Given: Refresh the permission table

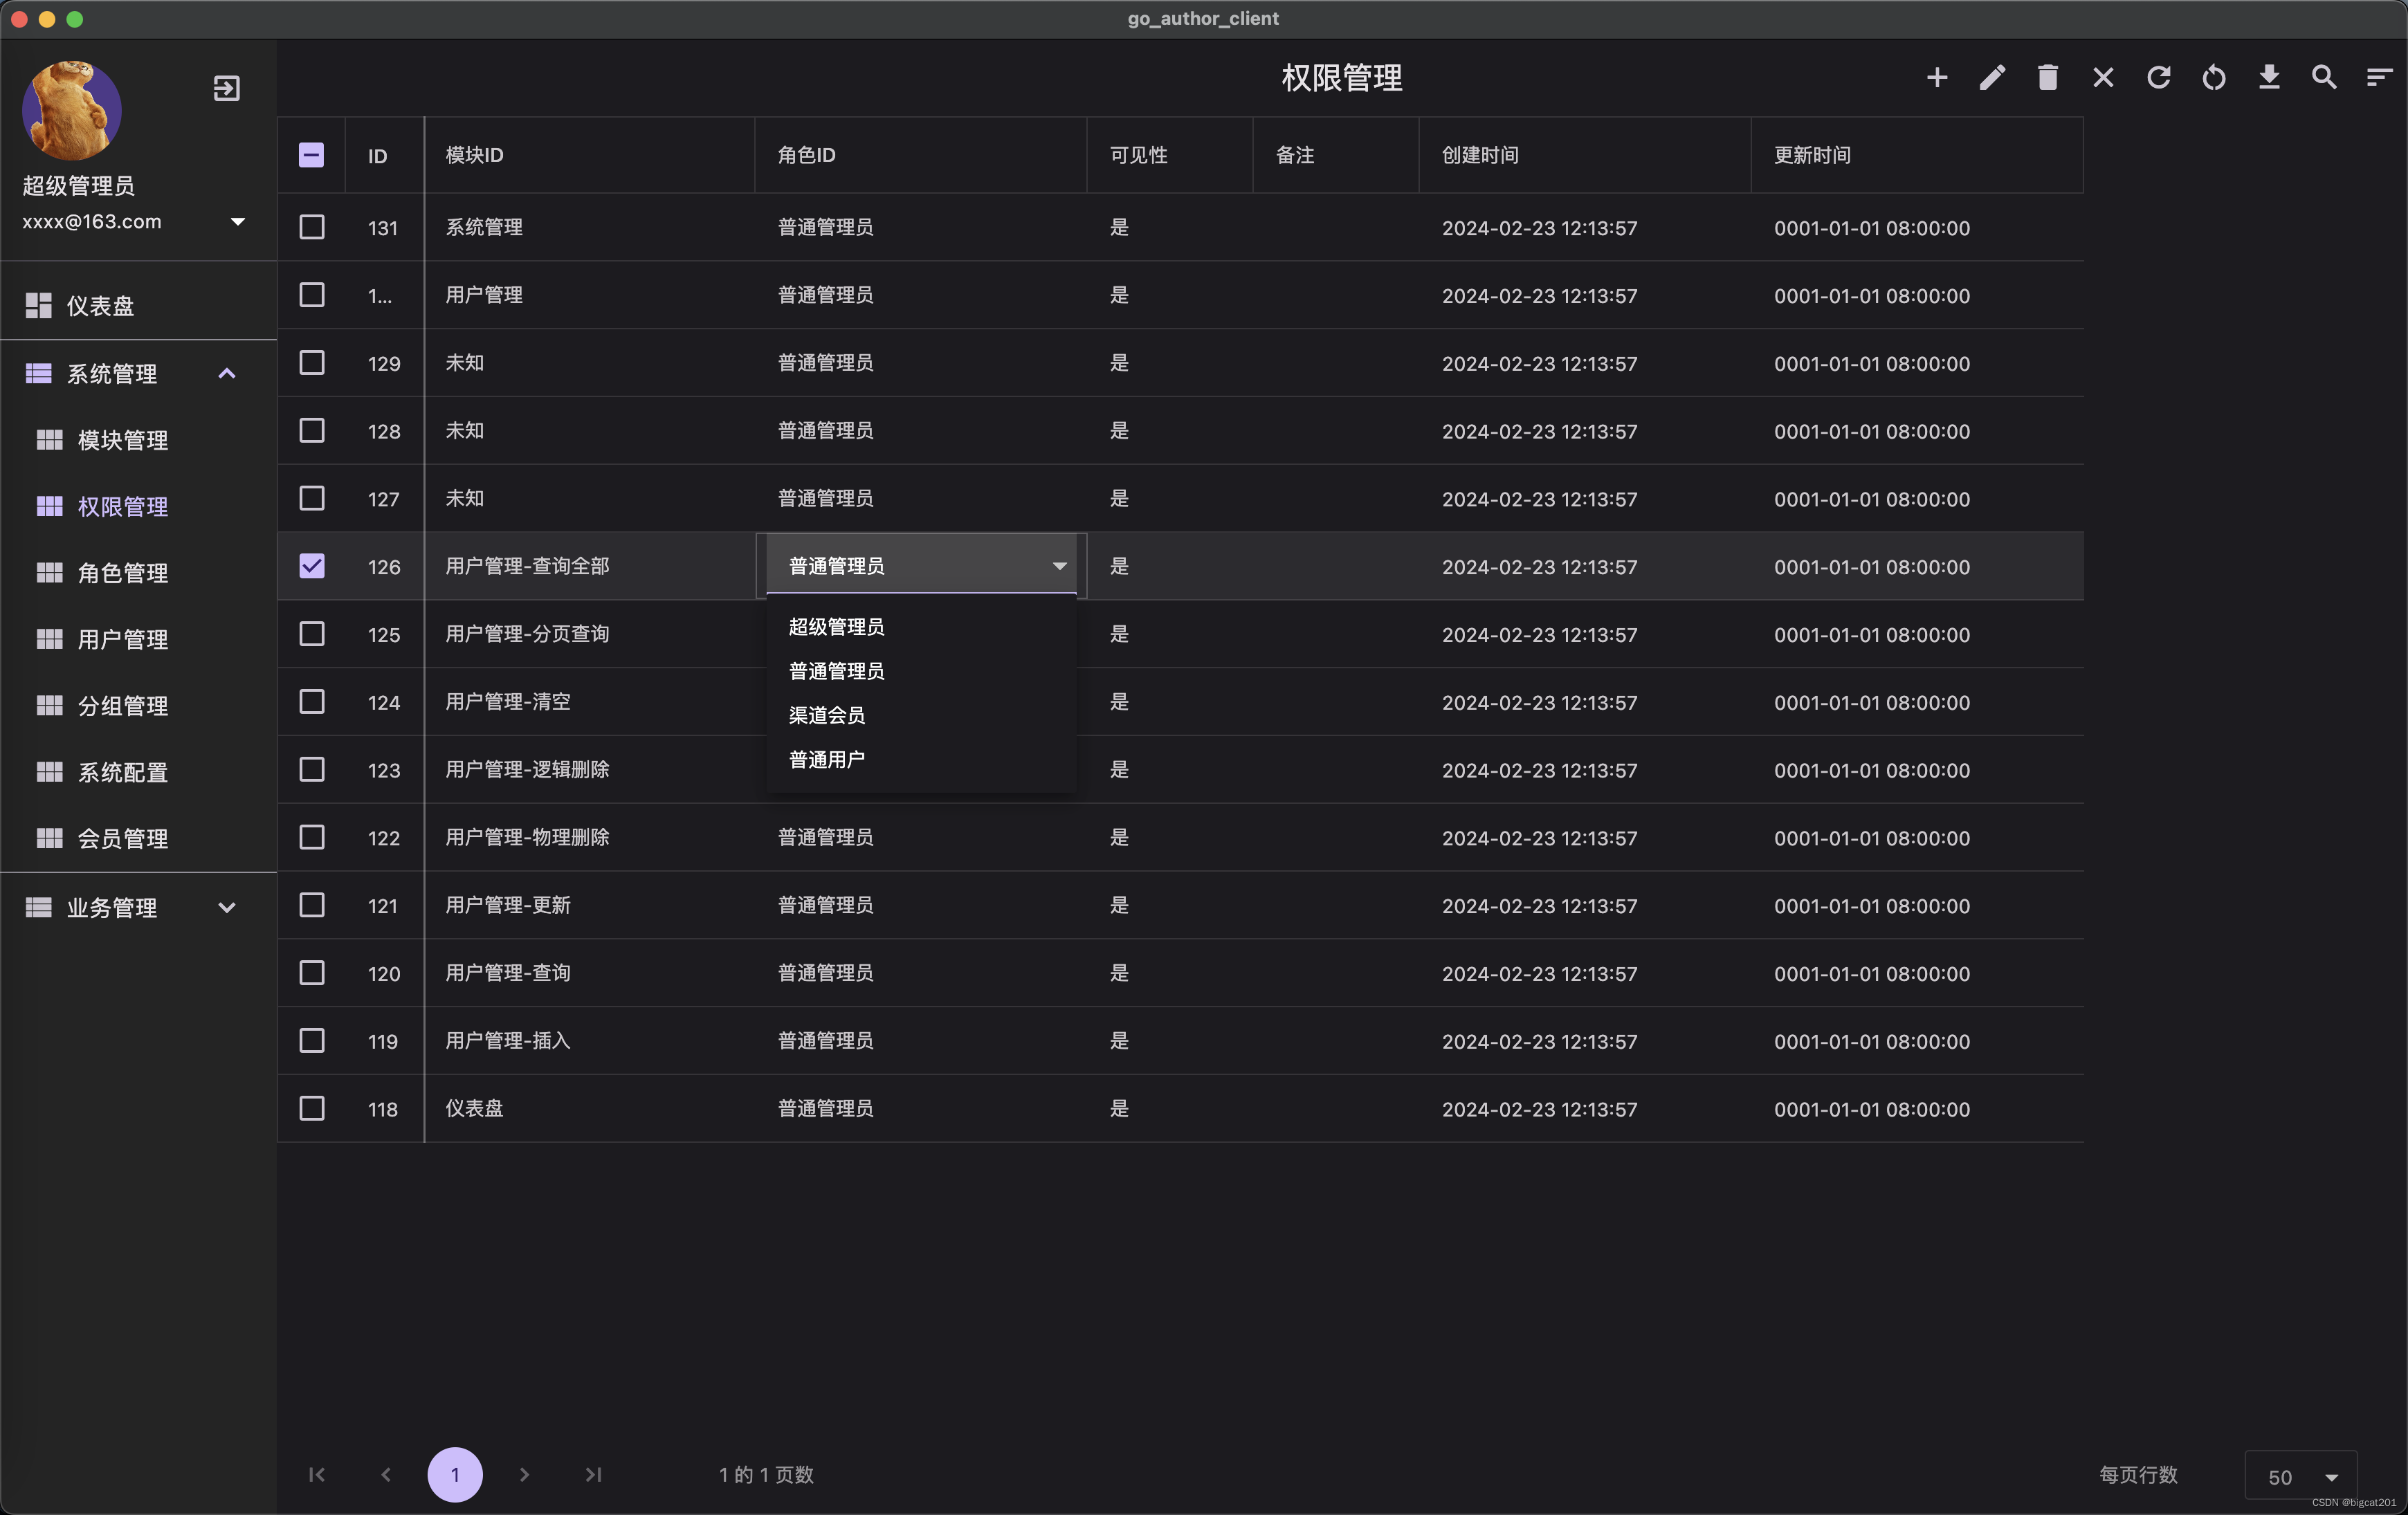Looking at the screenshot, I should pos(2159,77).
